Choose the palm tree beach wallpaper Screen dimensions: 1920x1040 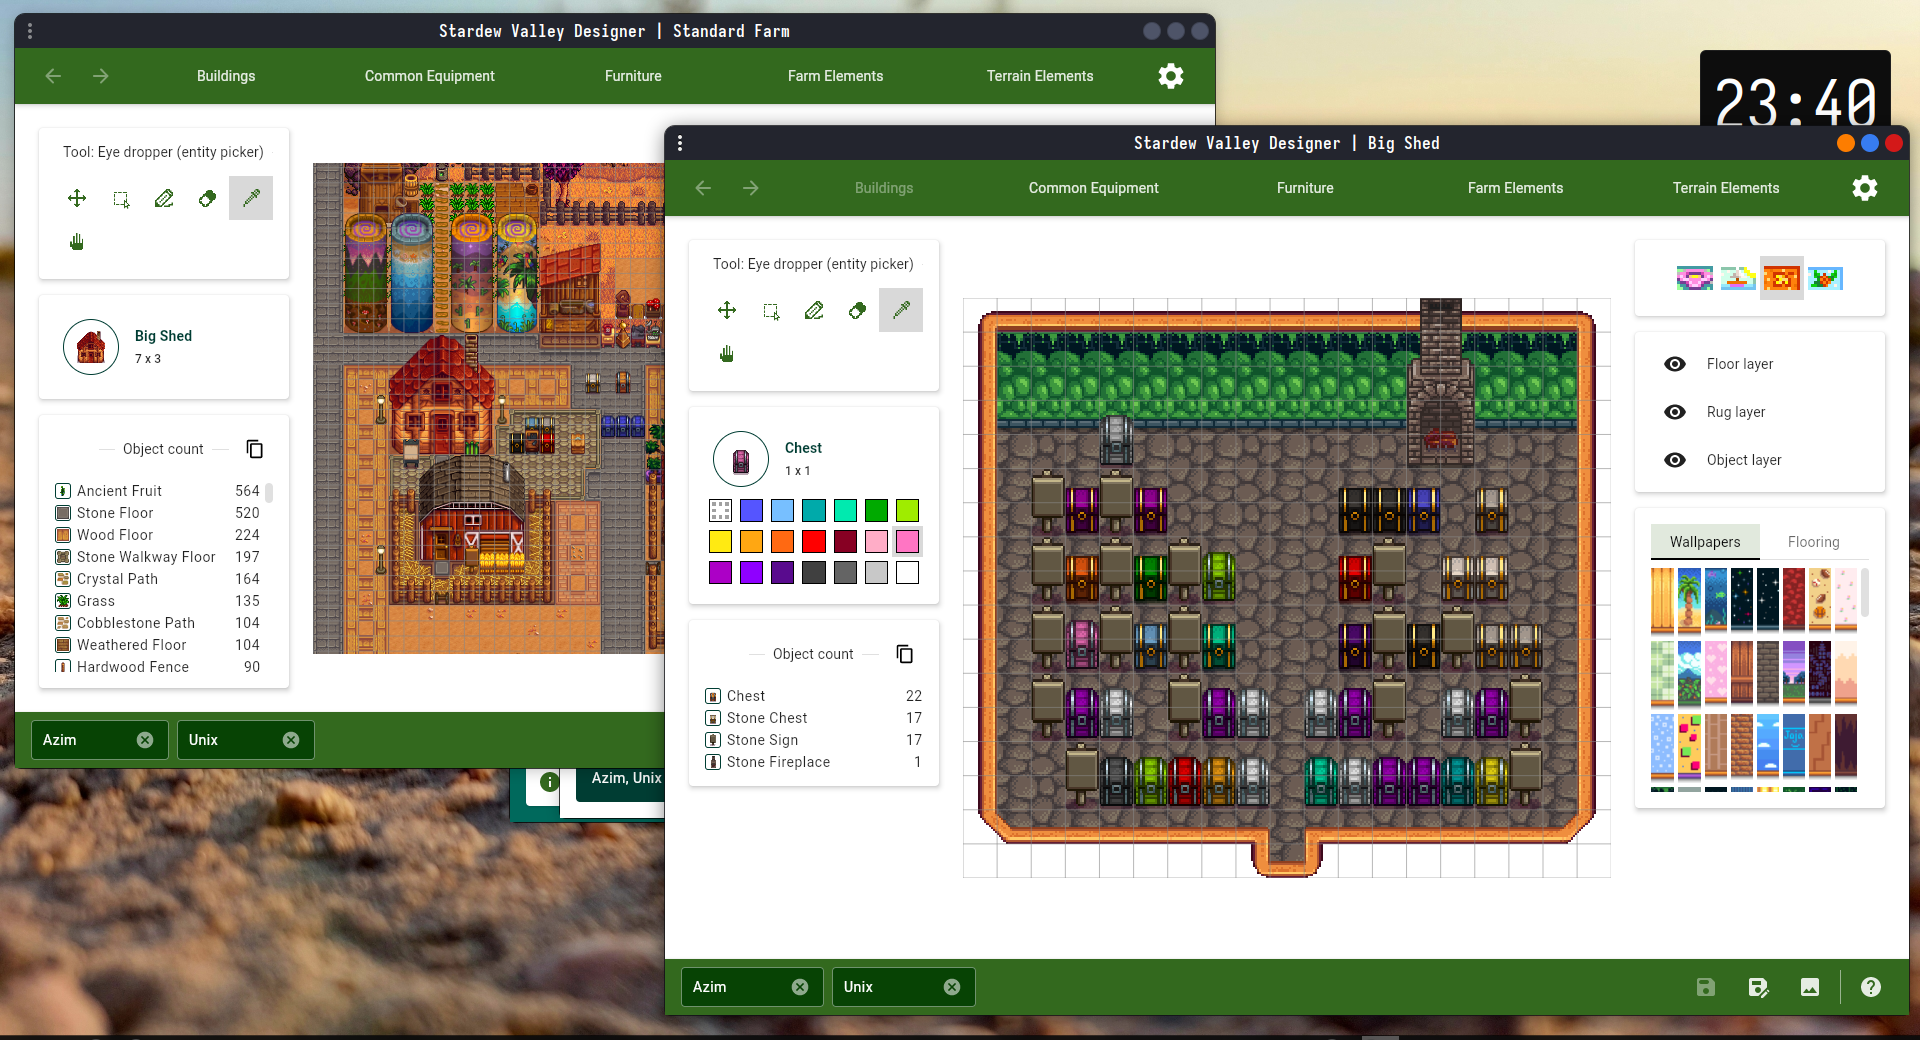coord(1689,599)
